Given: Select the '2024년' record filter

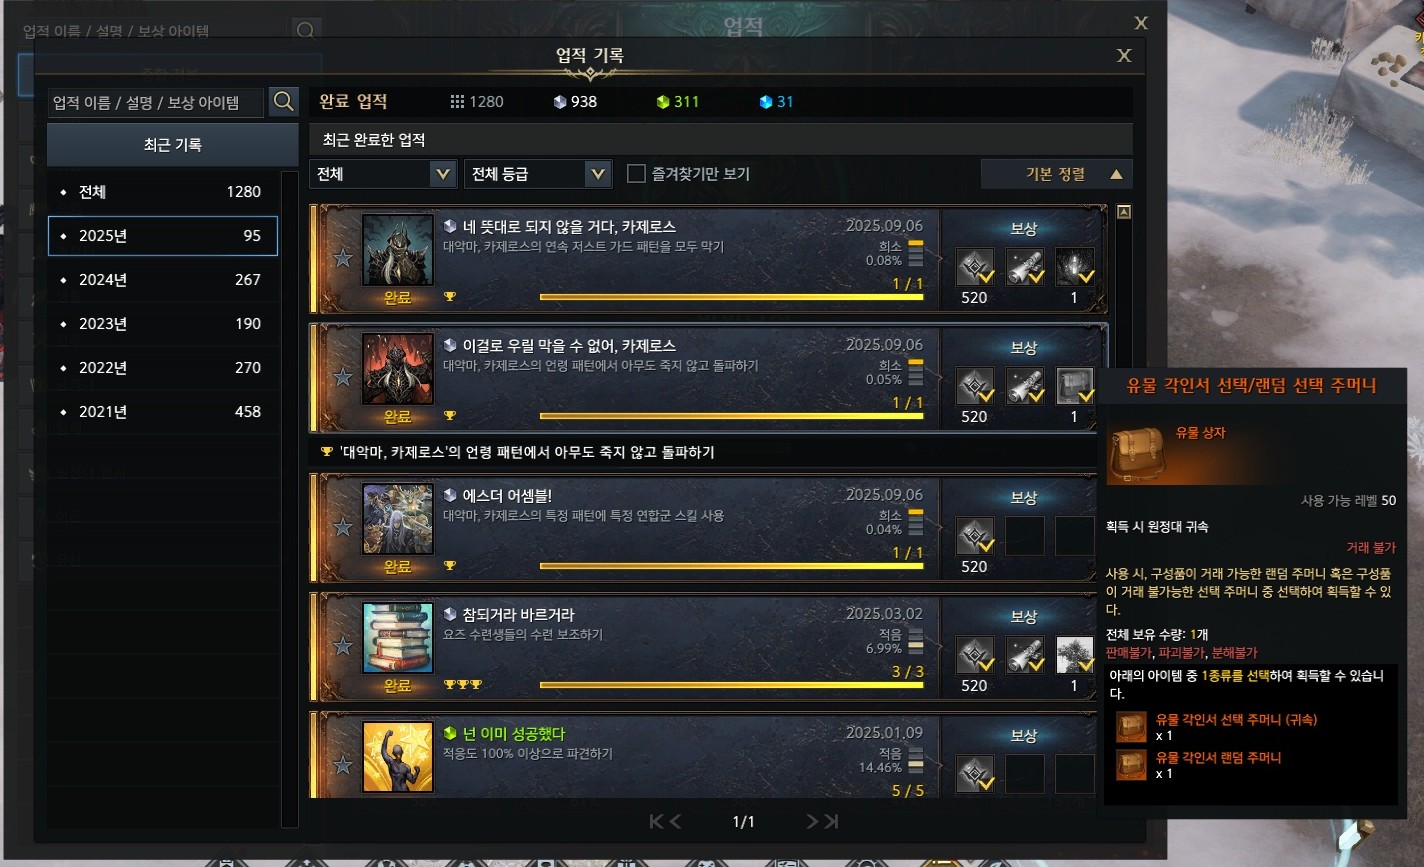Looking at the screenshot, I should pos(163,280).
